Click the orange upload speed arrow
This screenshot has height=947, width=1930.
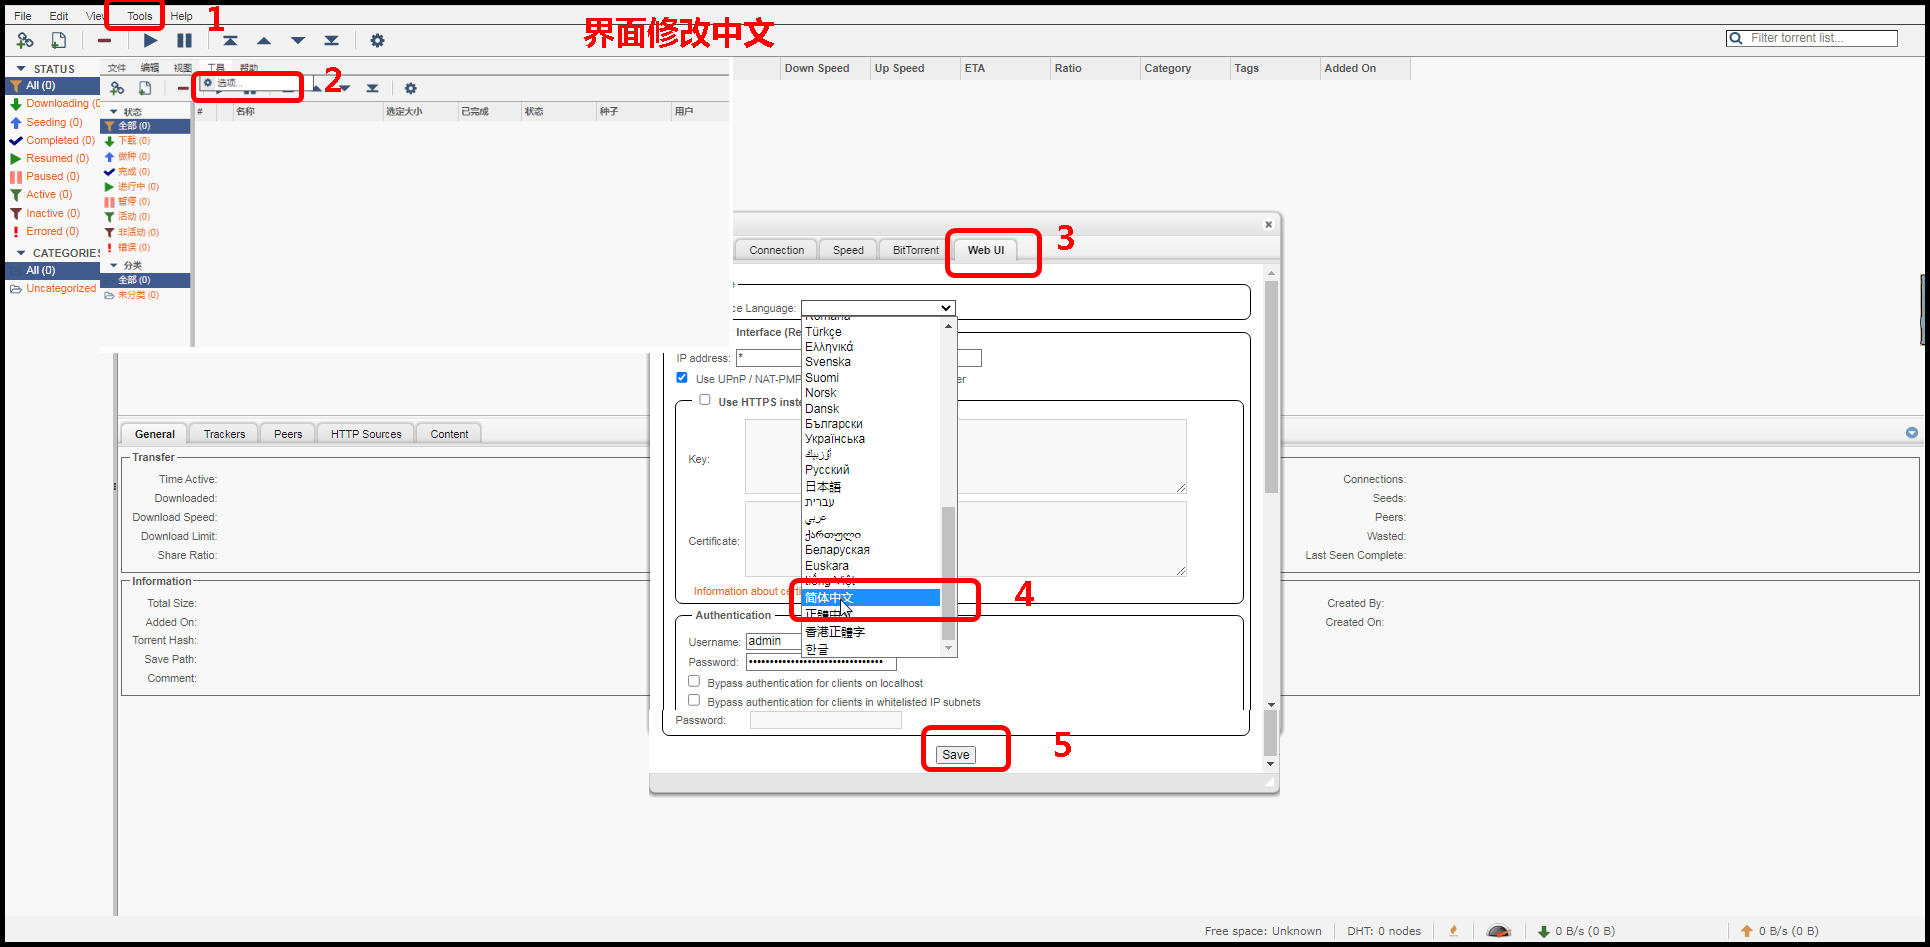coord(1747,931)
